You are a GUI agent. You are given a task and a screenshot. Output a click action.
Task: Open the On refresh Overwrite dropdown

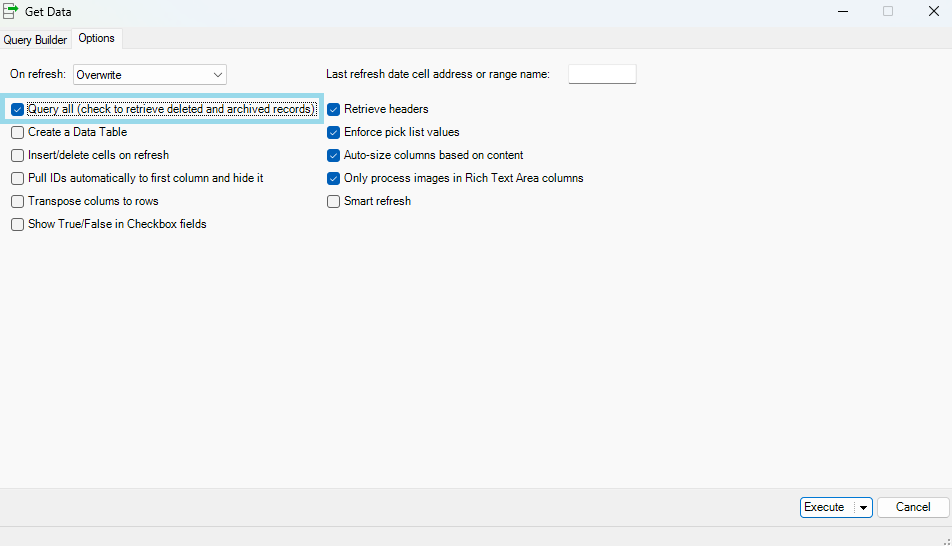coord(150,74)
